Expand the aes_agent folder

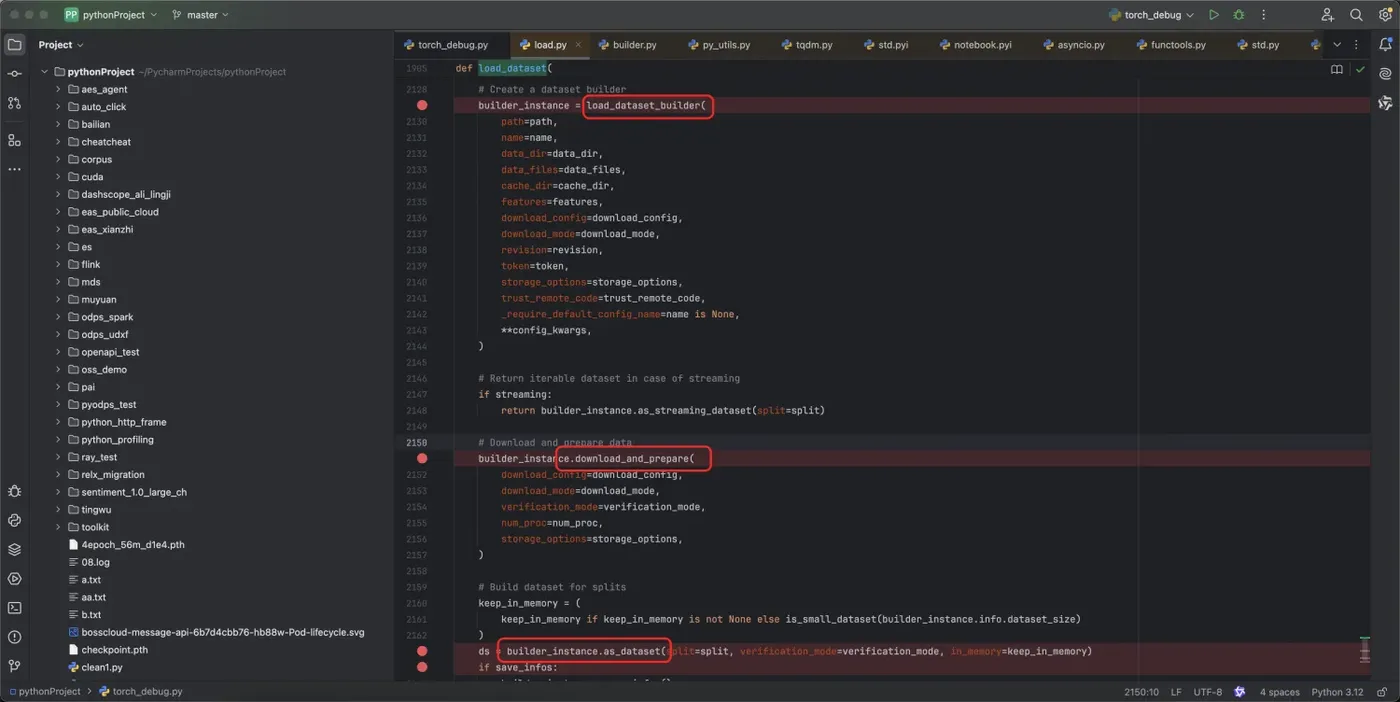(x=58, y=89)
